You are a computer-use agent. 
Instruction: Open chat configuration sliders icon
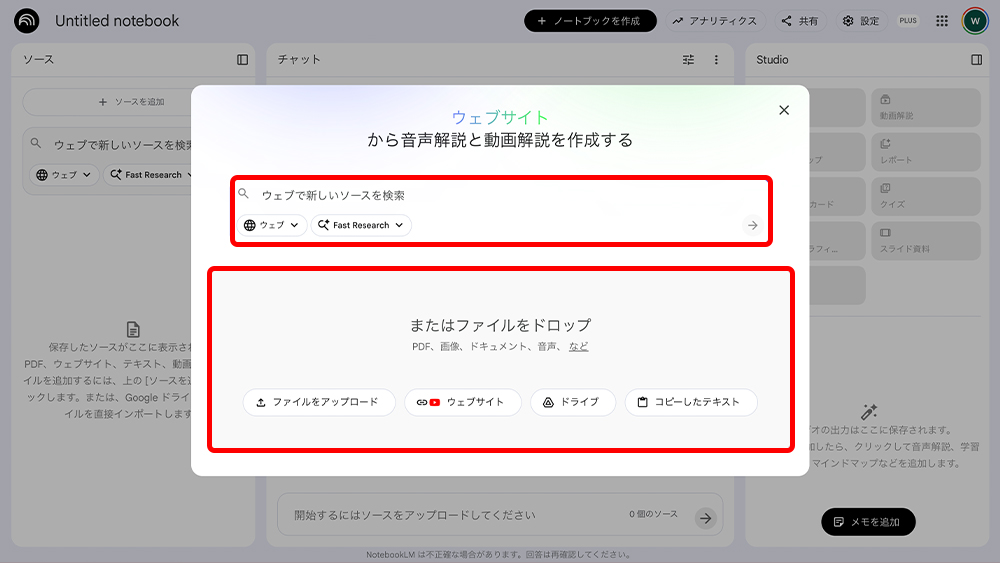point(688,60)
